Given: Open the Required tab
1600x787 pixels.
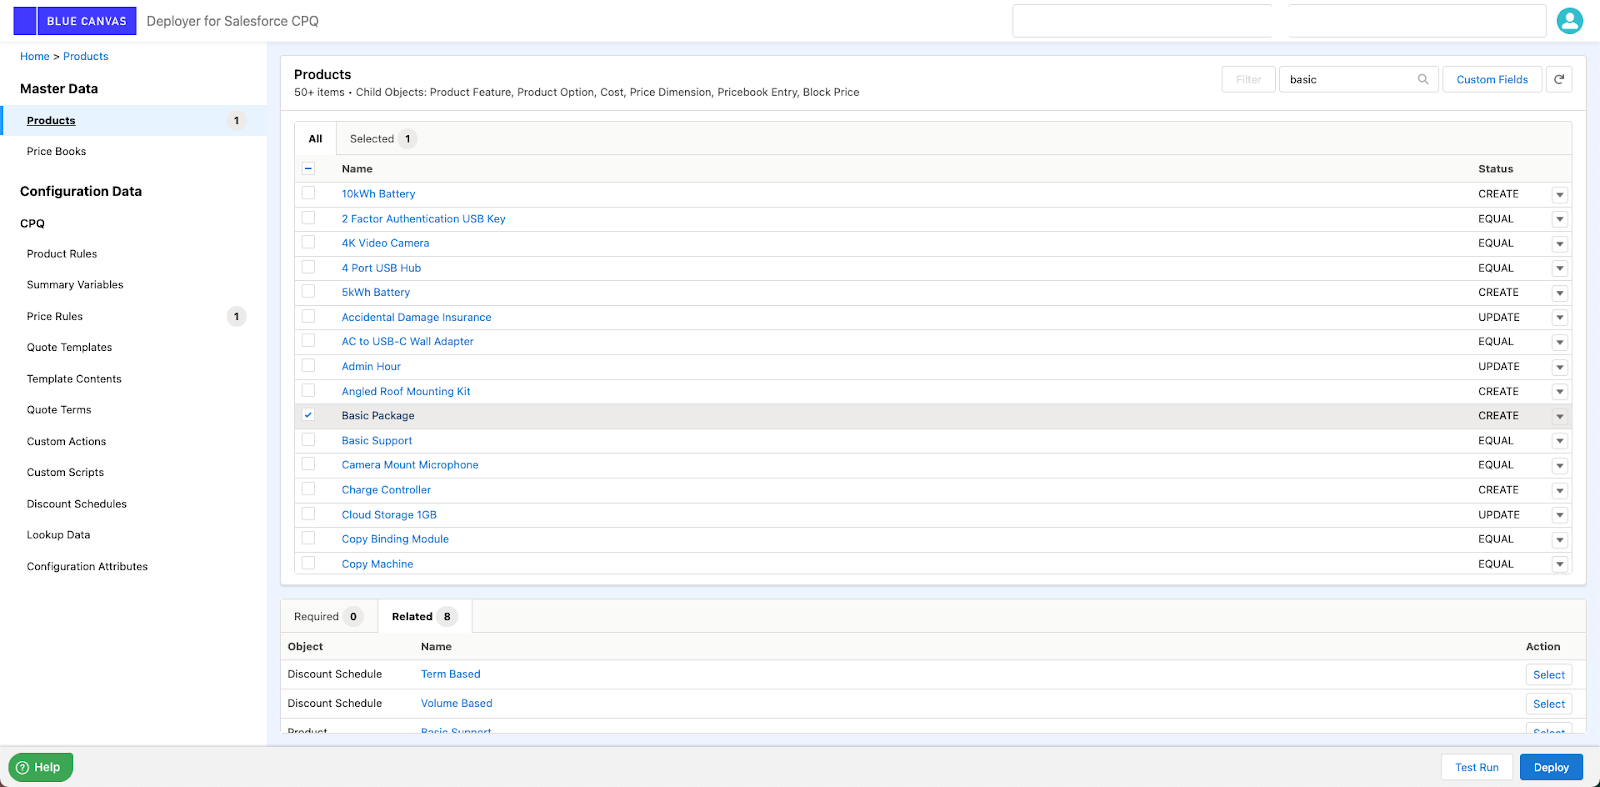Looking at the screenshot, I should (328, 617).
